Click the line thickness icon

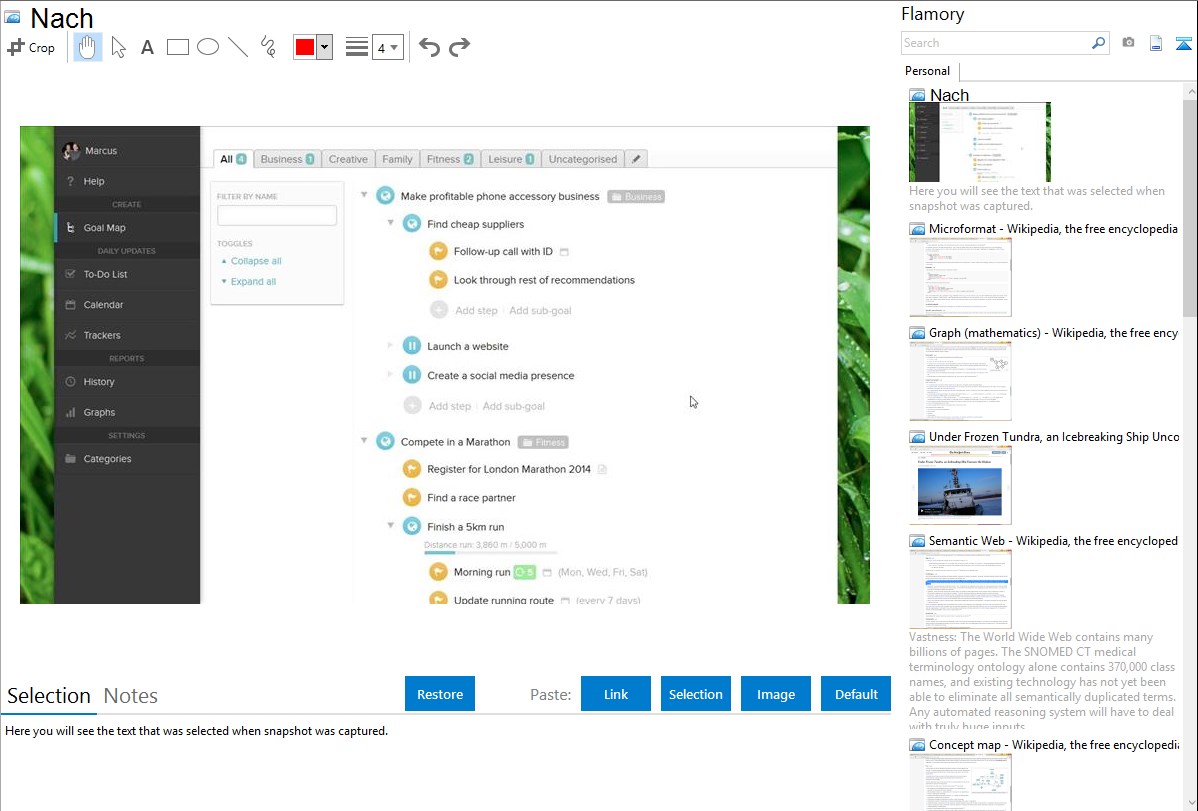coord(357,47)
